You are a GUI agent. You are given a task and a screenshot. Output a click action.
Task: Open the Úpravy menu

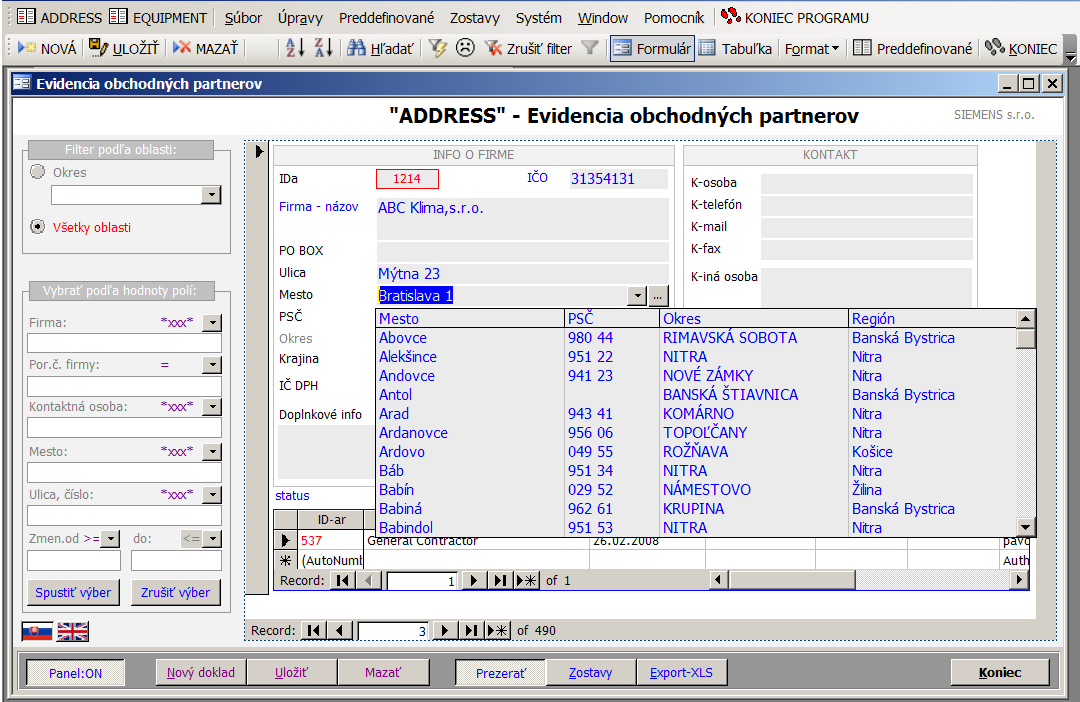point(300,17)
